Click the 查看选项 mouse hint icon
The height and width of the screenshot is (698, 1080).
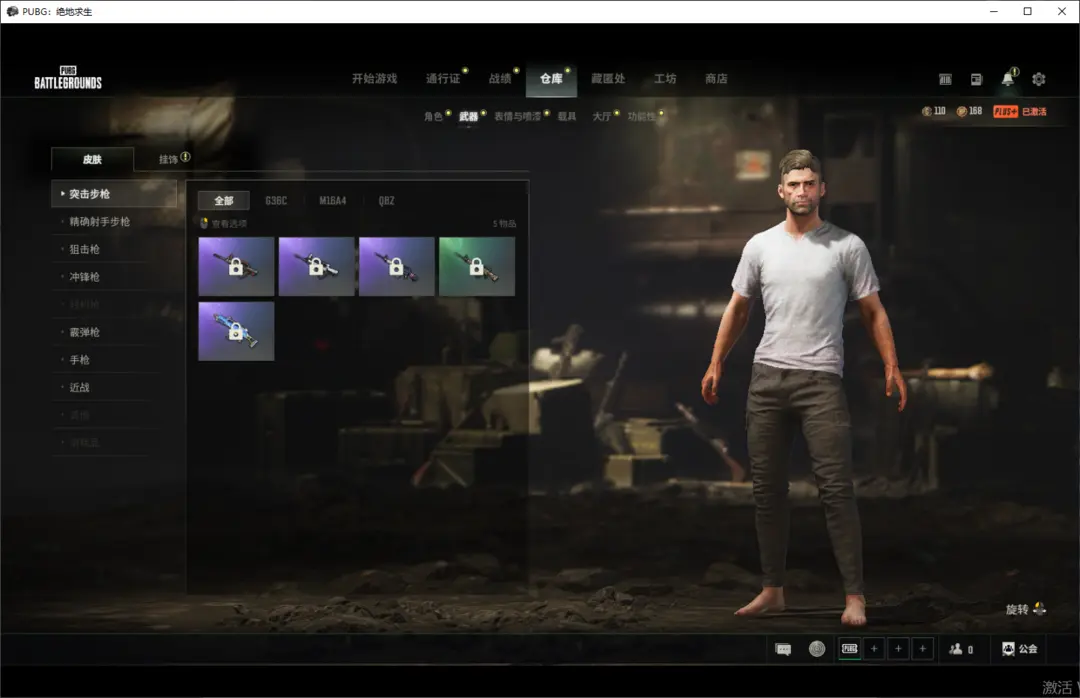[204, 223]
